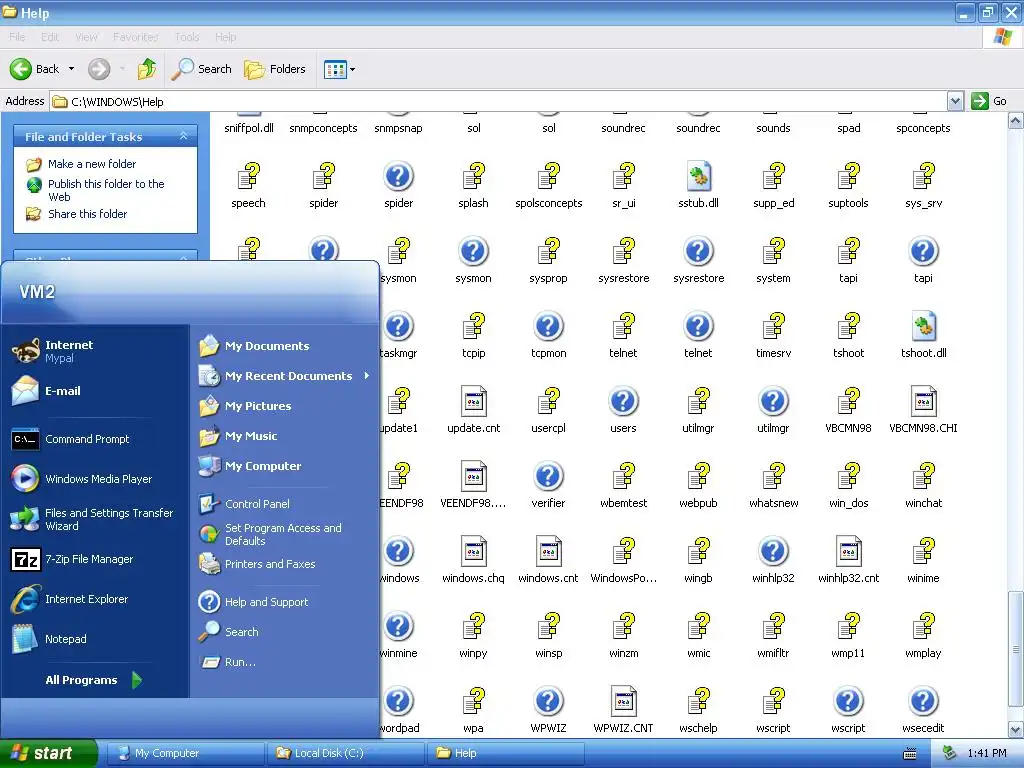Image resolution: width=1024 pixels, height=768 pixels.
Task: Toggle the Folders pane button
Action: 275,69
